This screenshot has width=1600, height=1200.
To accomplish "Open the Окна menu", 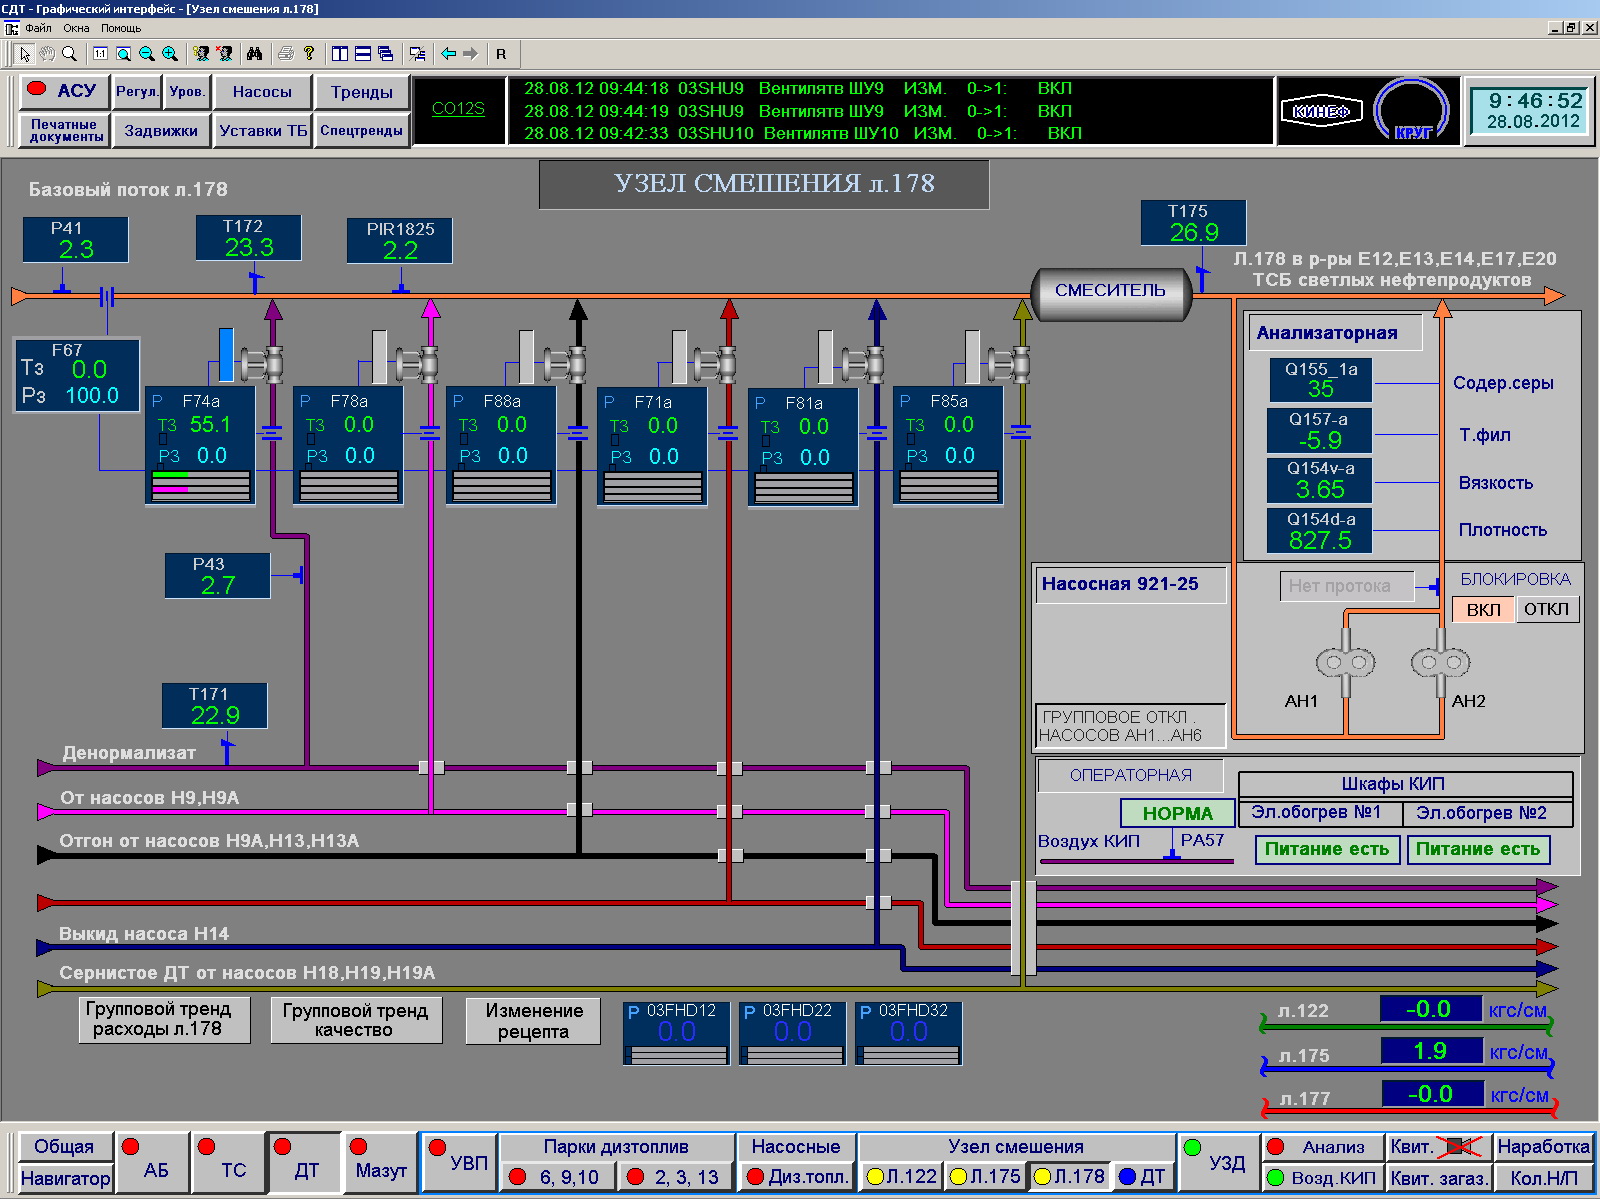I will point(77,28).
